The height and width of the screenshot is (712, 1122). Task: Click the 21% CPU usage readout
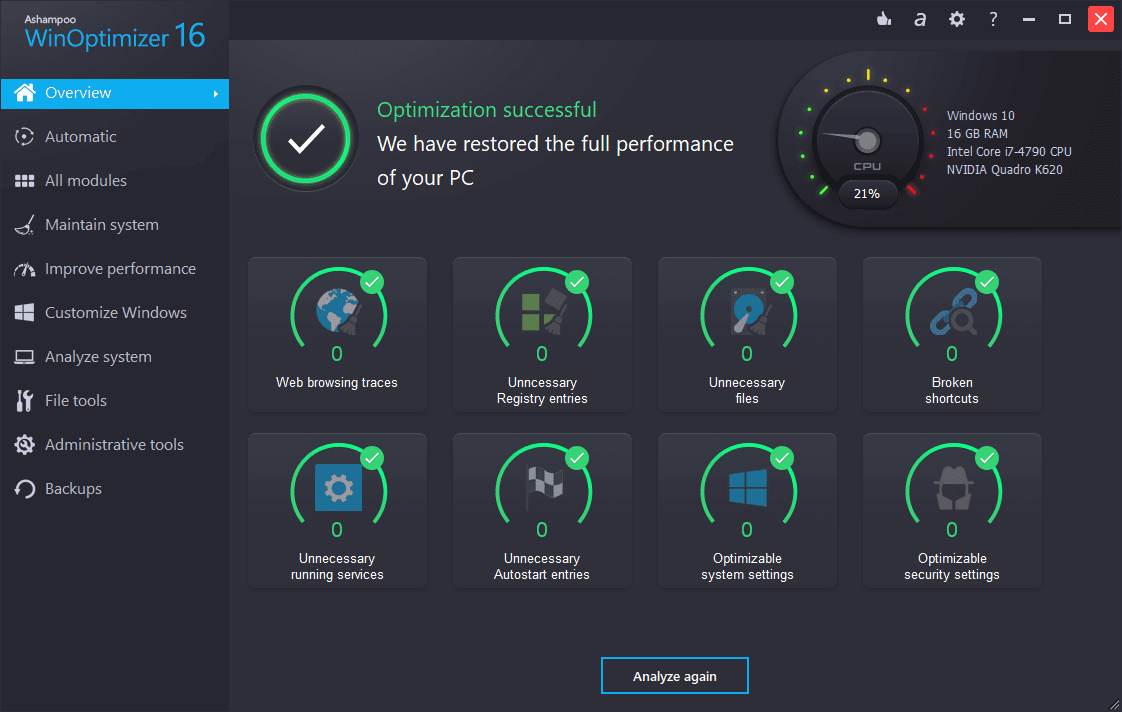[867, 194]
